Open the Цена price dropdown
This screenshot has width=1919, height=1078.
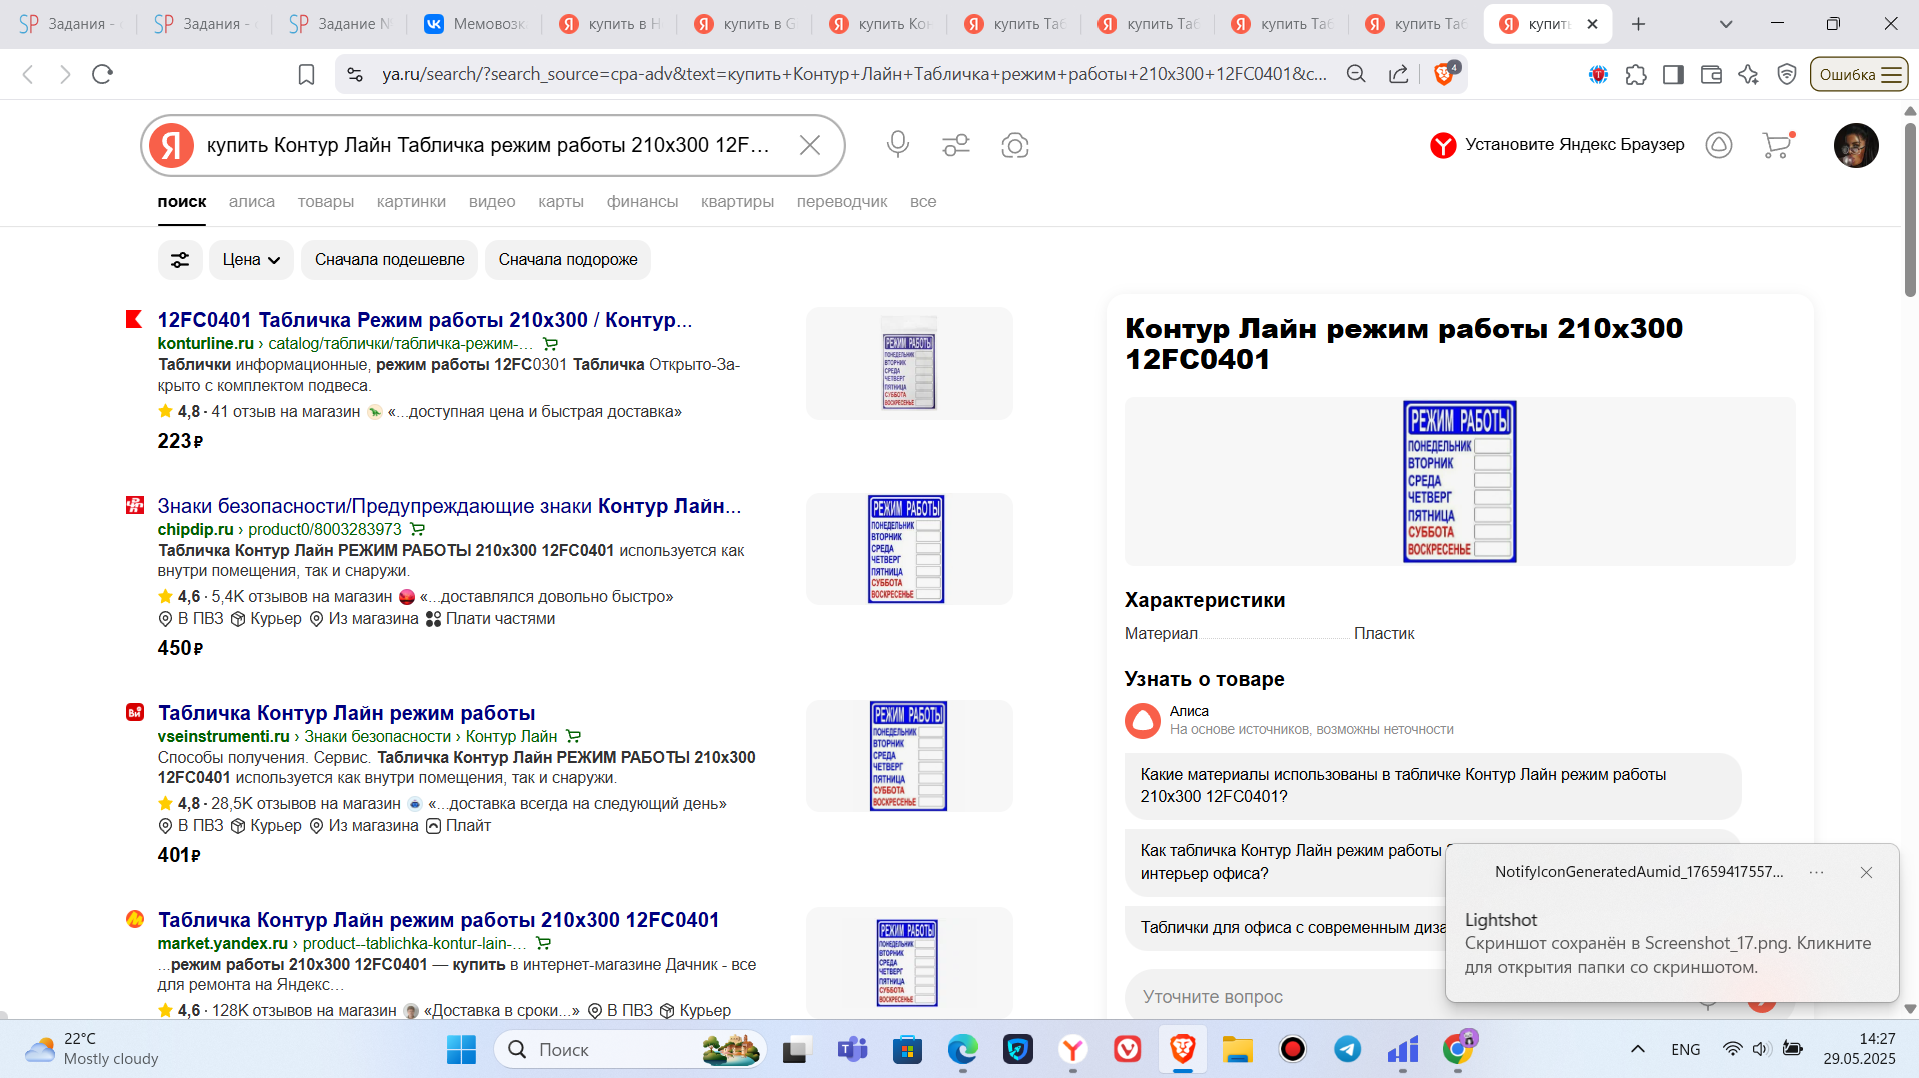pyautogui.click(x=251, y=260)
